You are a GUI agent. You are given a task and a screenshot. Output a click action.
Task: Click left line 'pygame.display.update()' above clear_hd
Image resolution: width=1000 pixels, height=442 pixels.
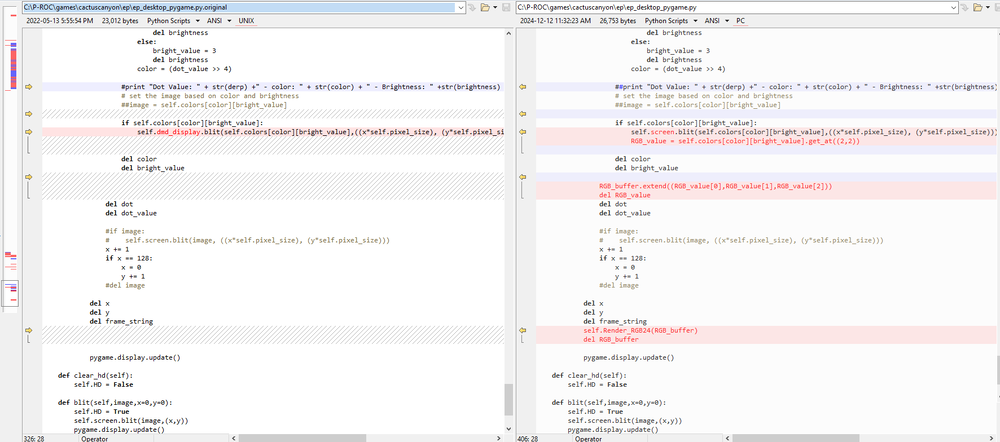pos(135,358)
